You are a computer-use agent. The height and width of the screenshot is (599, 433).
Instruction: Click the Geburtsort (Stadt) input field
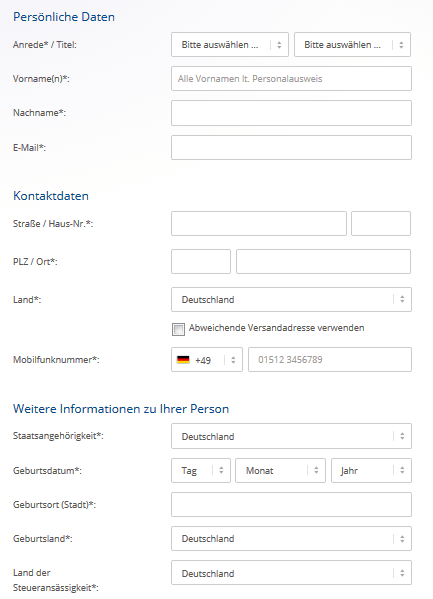tap(291, 505)
